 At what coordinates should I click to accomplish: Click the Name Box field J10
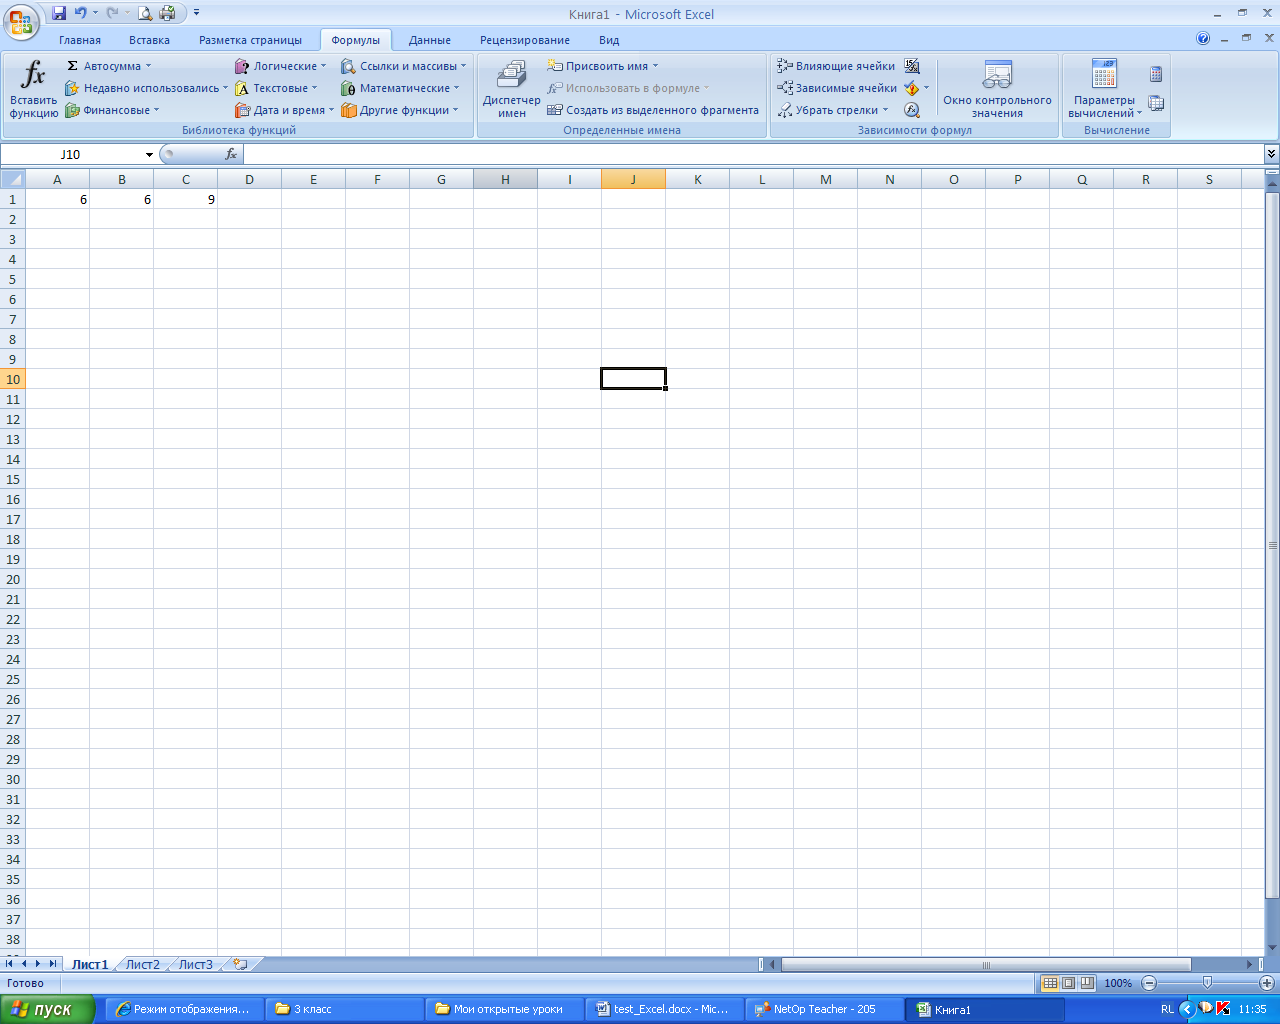[72, 155]
